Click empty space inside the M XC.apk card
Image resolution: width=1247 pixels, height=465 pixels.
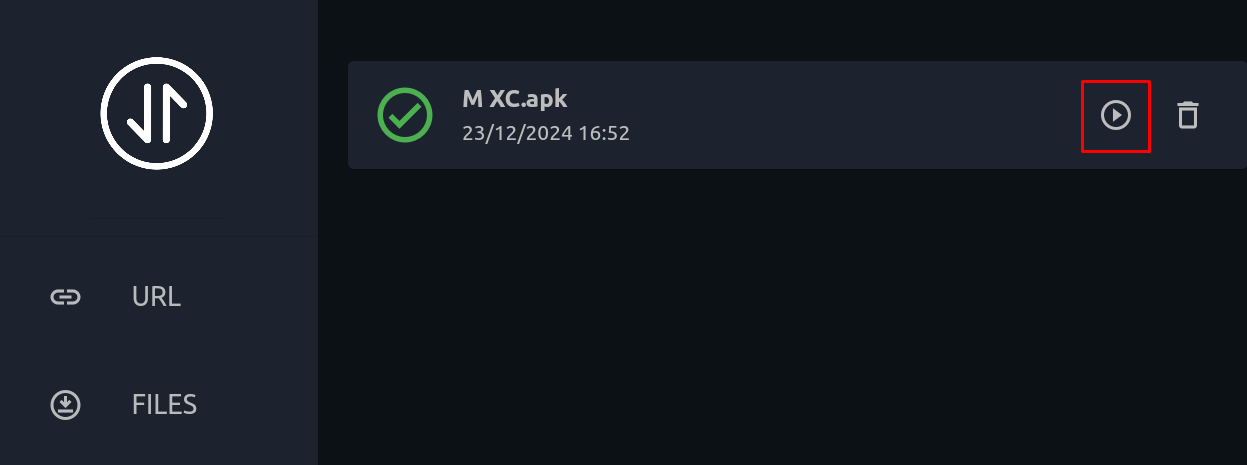(850, 115)
